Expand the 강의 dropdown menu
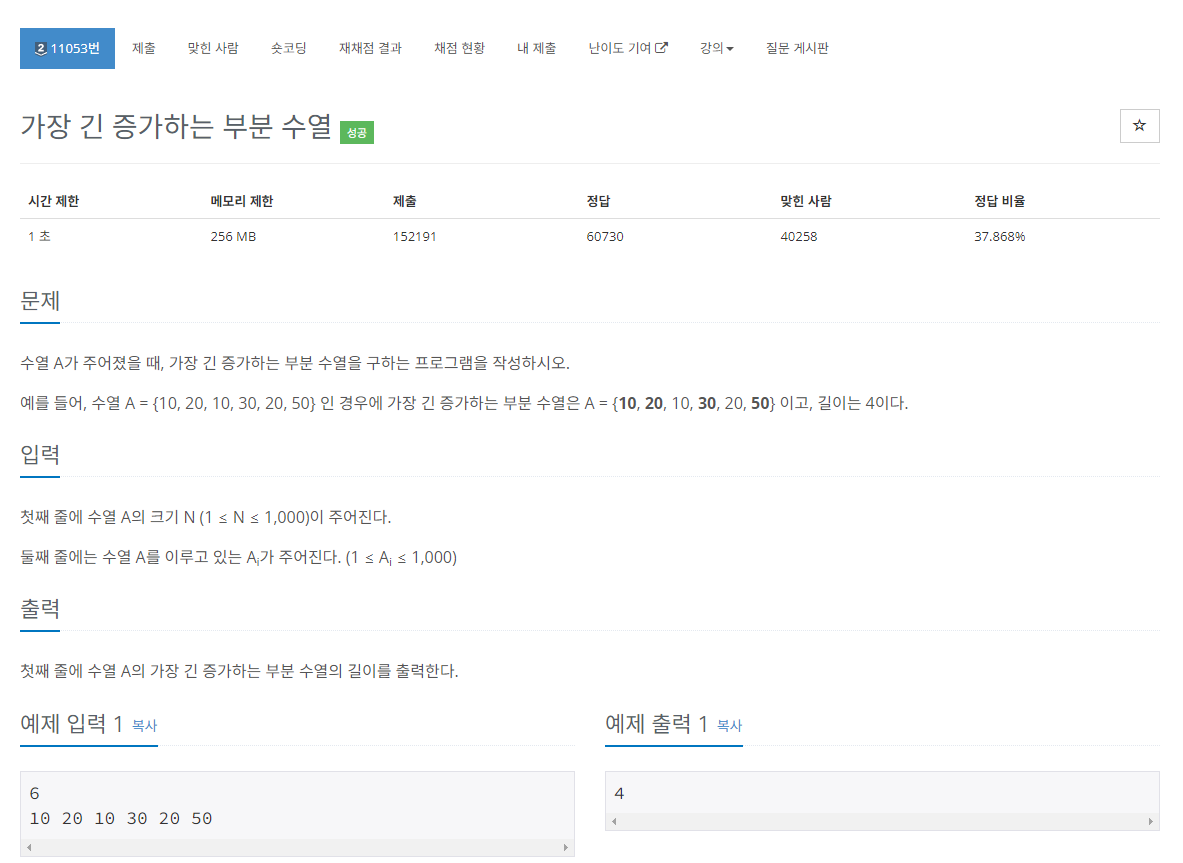 click(x=716, y=48)
